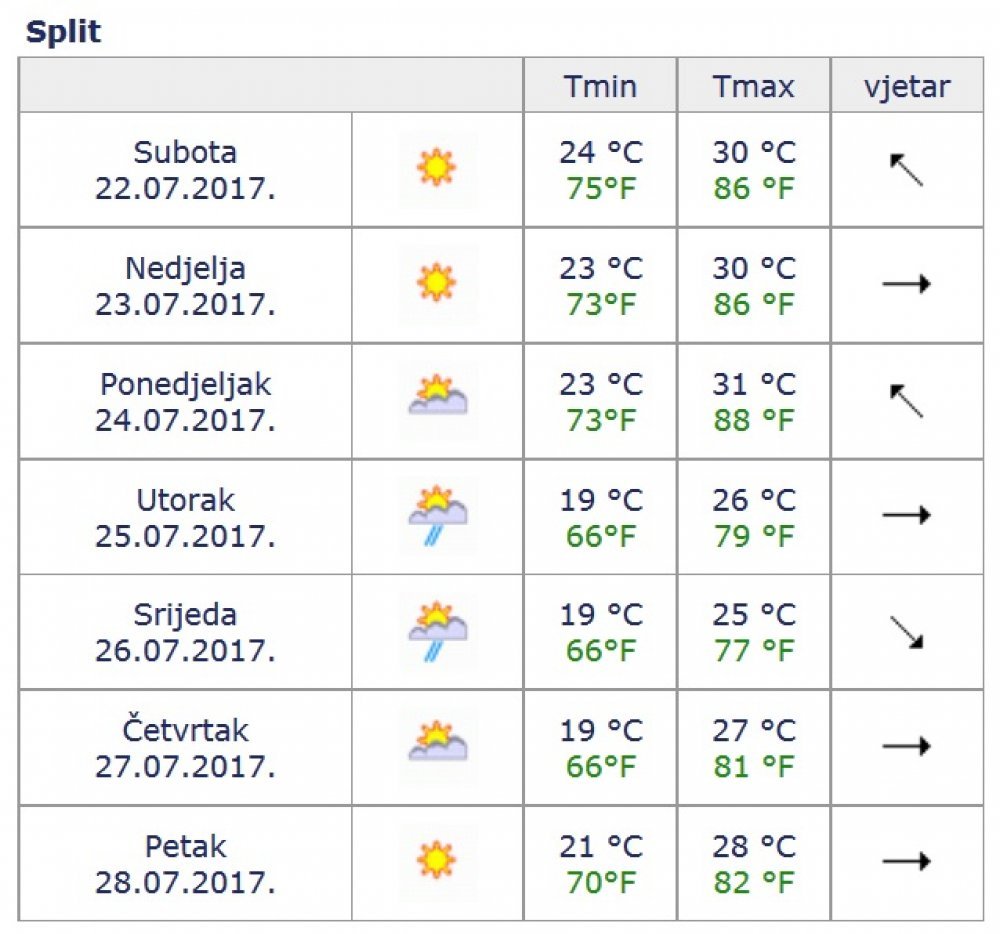Click the vjetar column header

[x=907, y=85]
